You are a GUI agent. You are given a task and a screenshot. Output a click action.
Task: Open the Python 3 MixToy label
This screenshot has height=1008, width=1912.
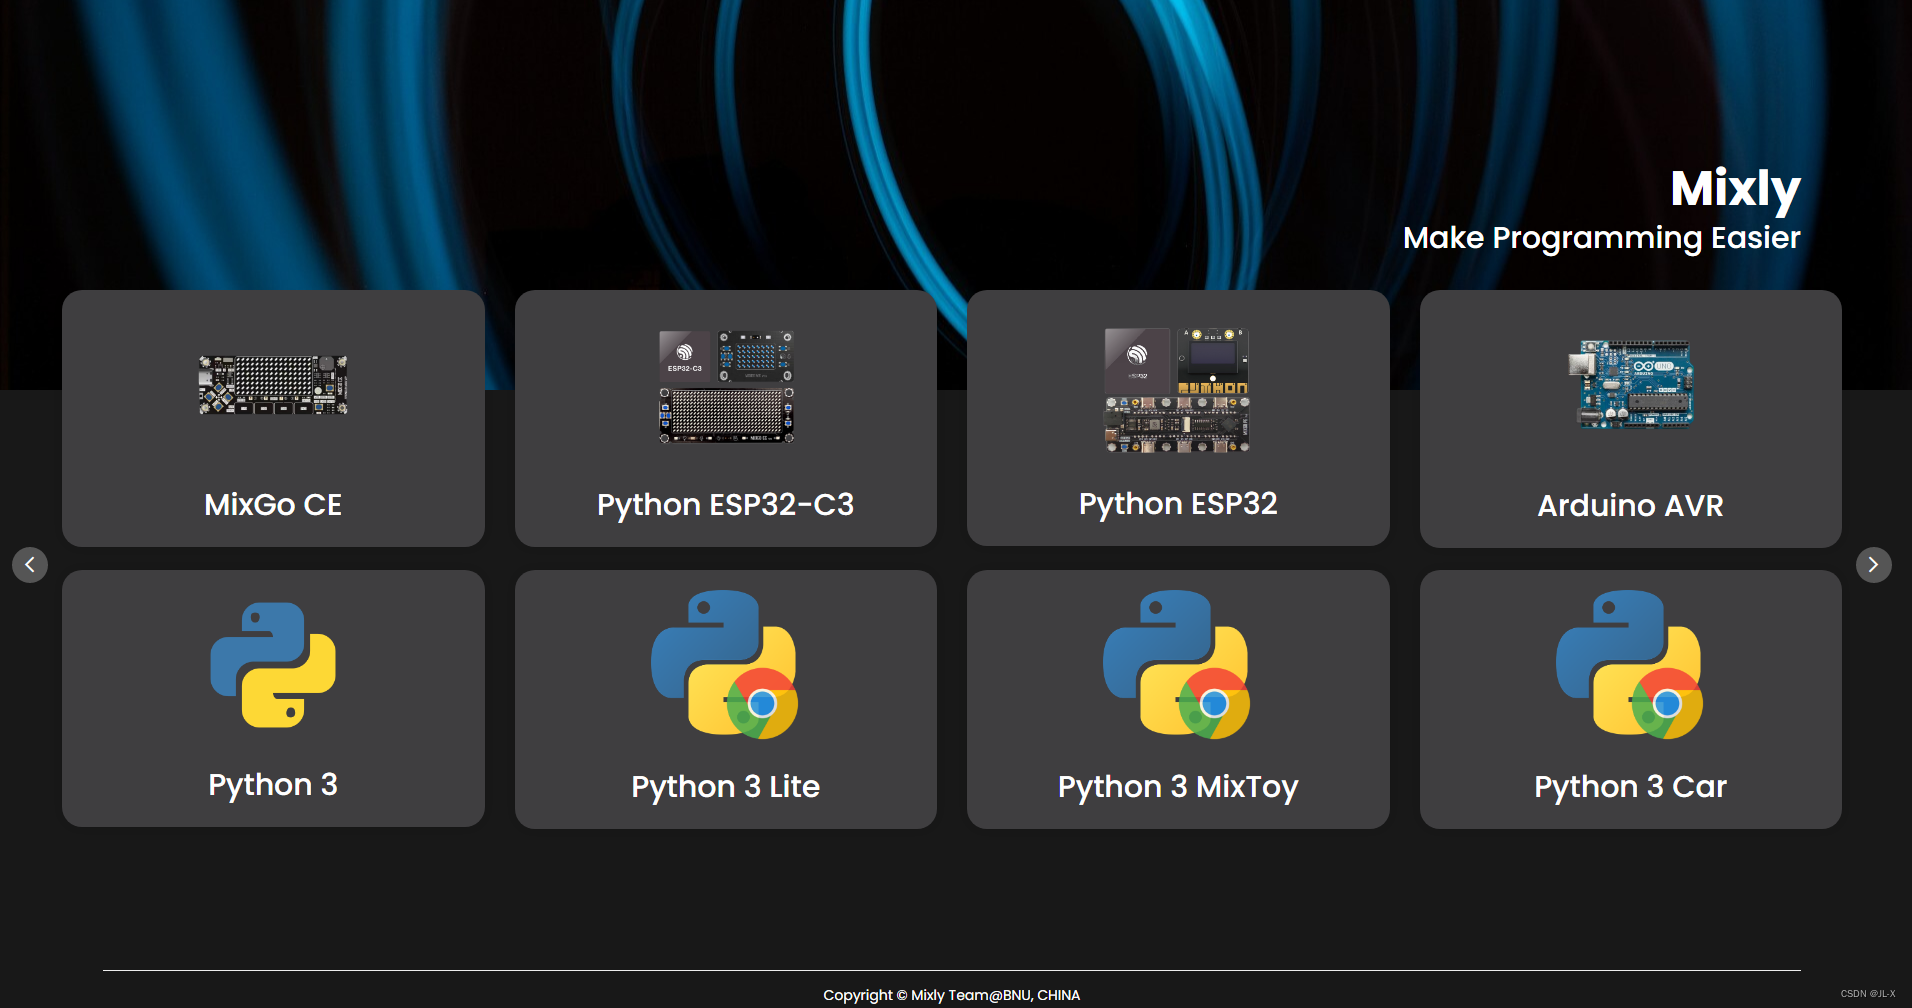coord(1178,787)
